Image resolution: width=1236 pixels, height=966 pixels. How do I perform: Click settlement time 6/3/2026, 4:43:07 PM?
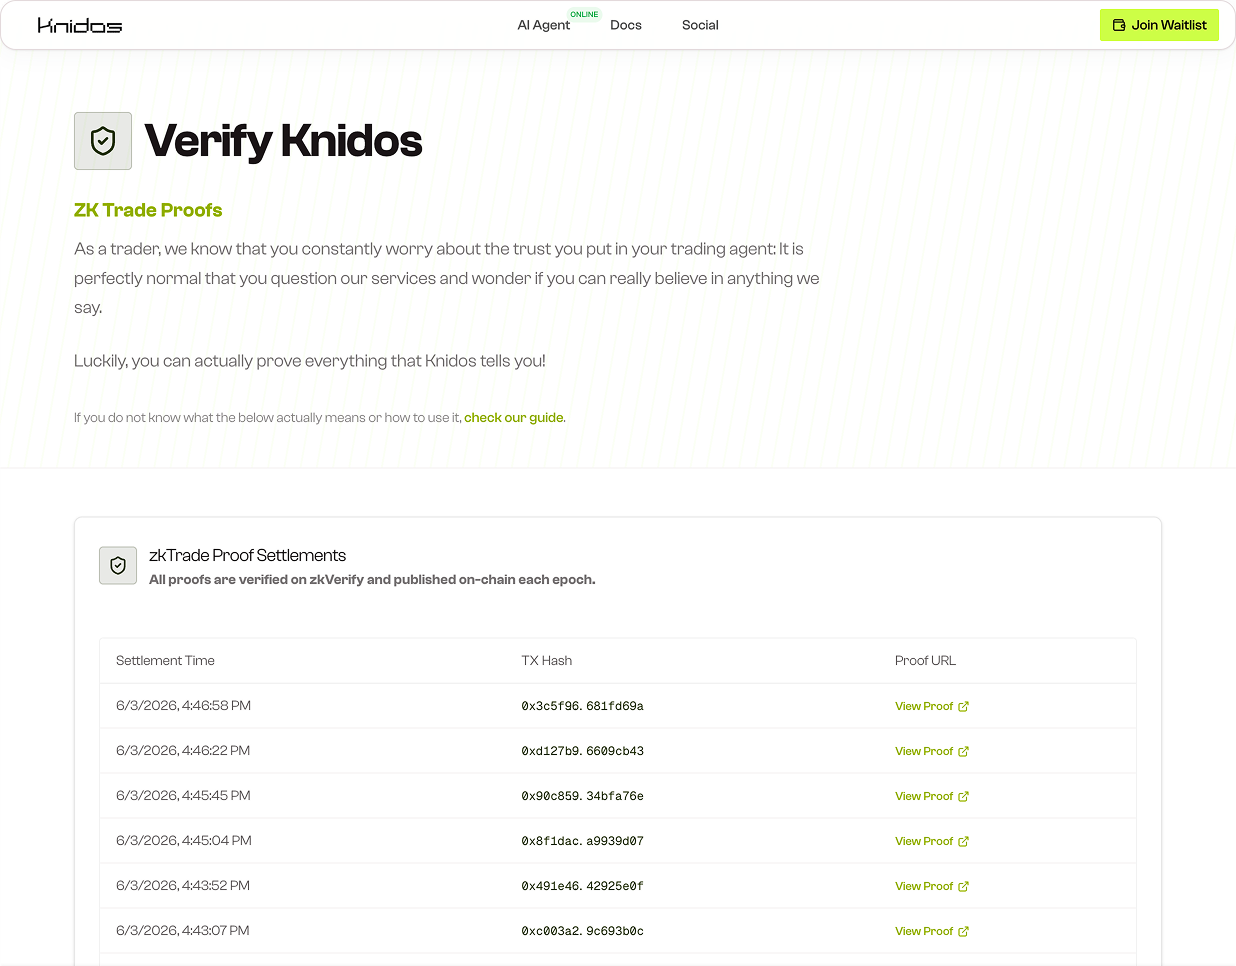tap(183, 931)
